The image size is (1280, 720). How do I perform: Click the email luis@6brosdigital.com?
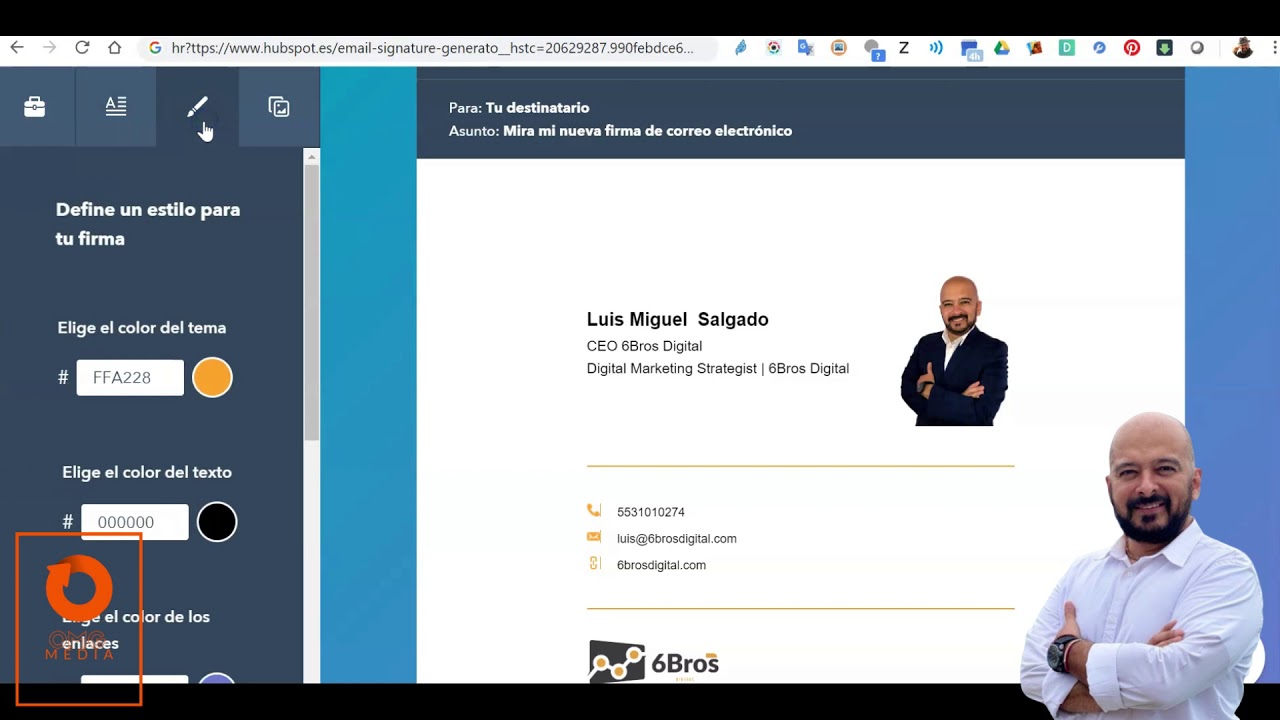677,539
